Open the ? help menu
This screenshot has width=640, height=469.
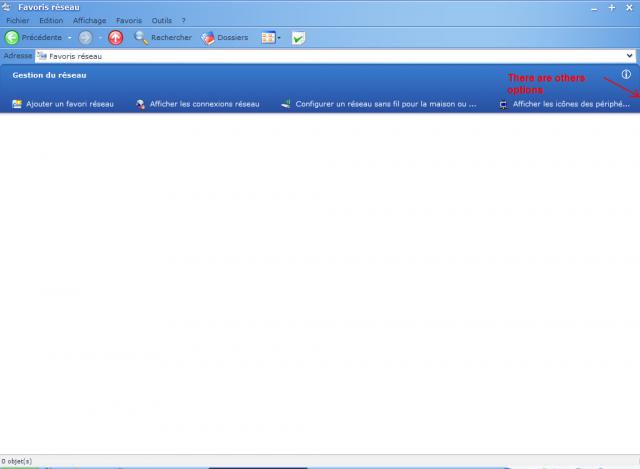[x=184, y=20]
